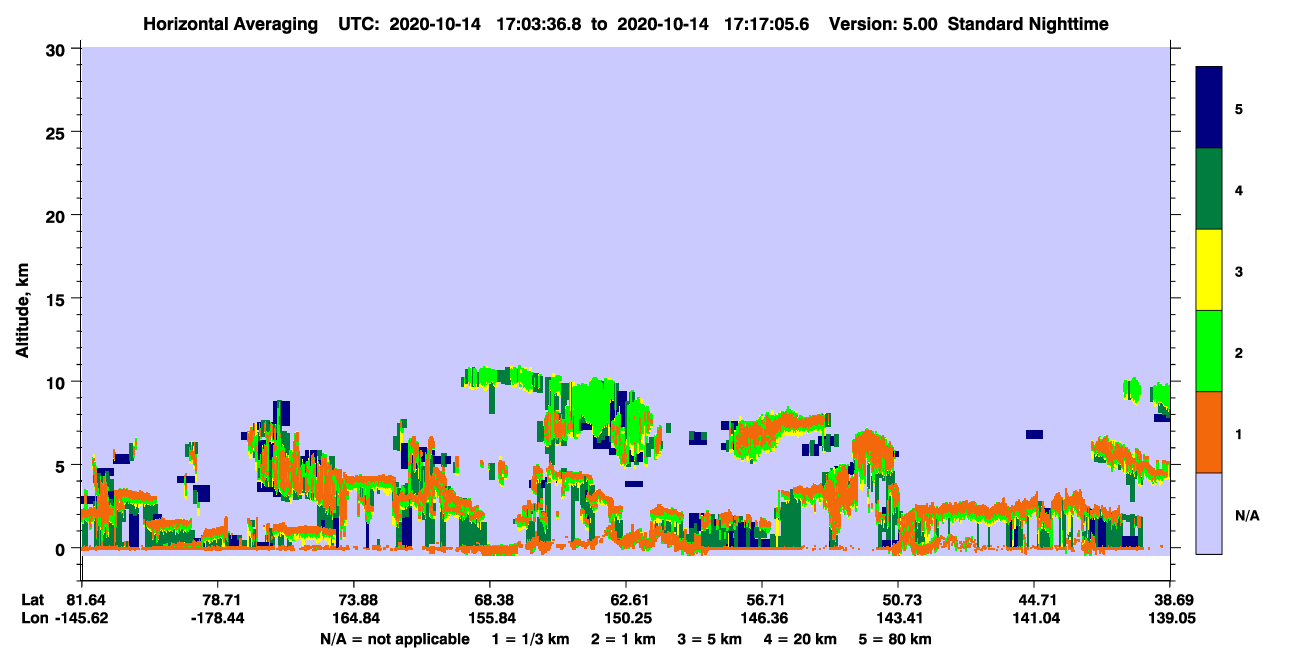The width and height of the screenshot is (1300, 667).
Task: Click longitude value 146.36
Action: 762,618
